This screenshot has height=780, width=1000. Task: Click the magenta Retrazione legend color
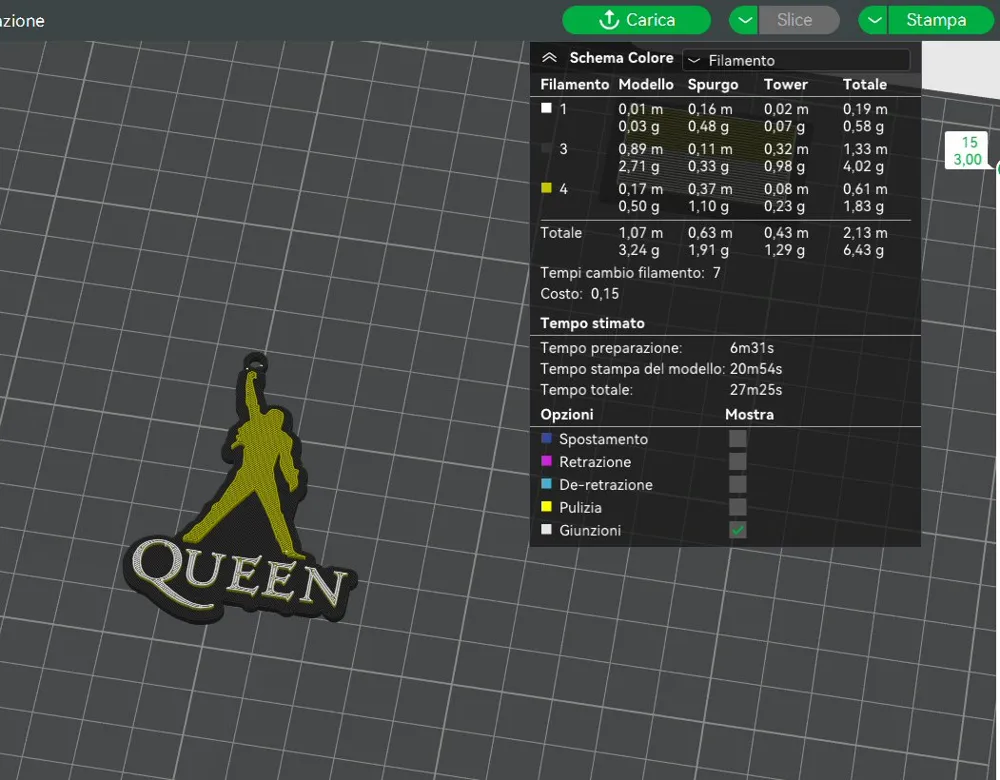547,461
